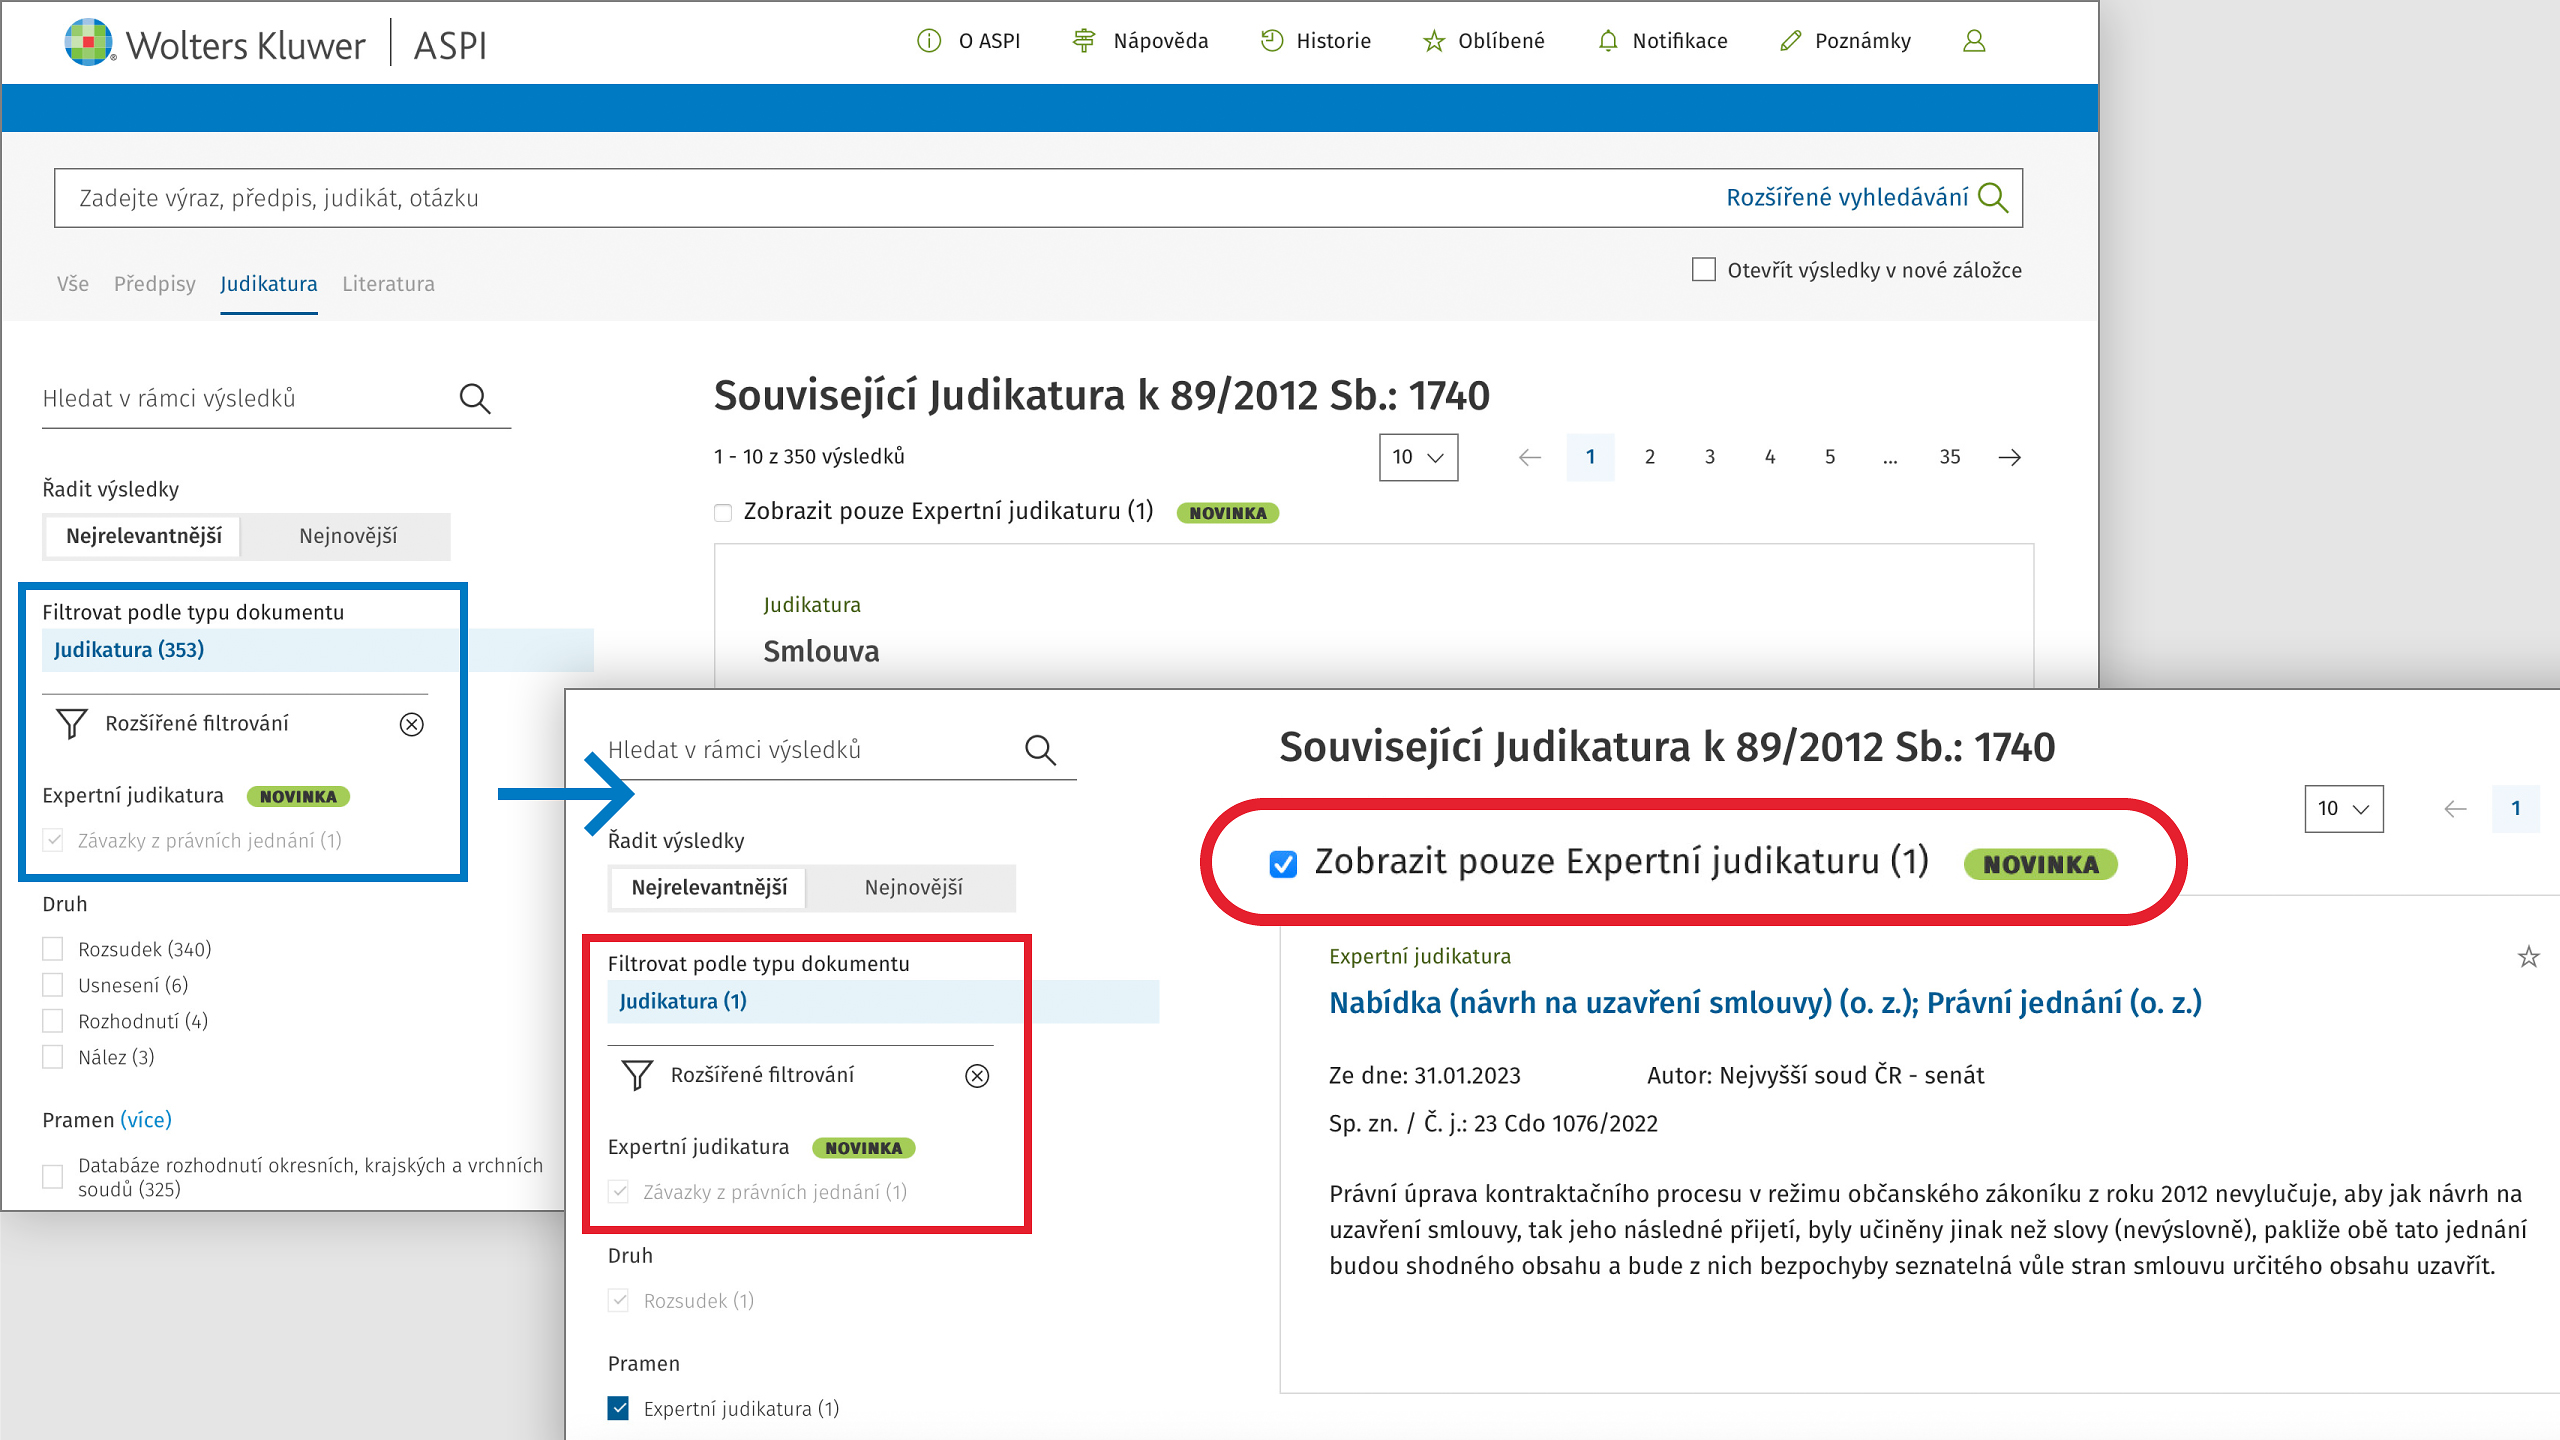Screen dimensions: 2560x1440
Task: Uncheck Zobrazit pouze Expertní judikaturu in red oval
Action: (x=1283, y=864)
